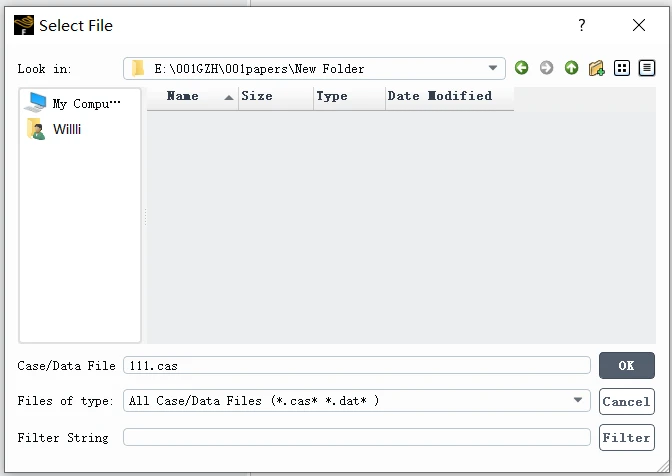Viewport: 672px width, 476px height.
Task: Go back to previous folder
Action: coord(521,68)
